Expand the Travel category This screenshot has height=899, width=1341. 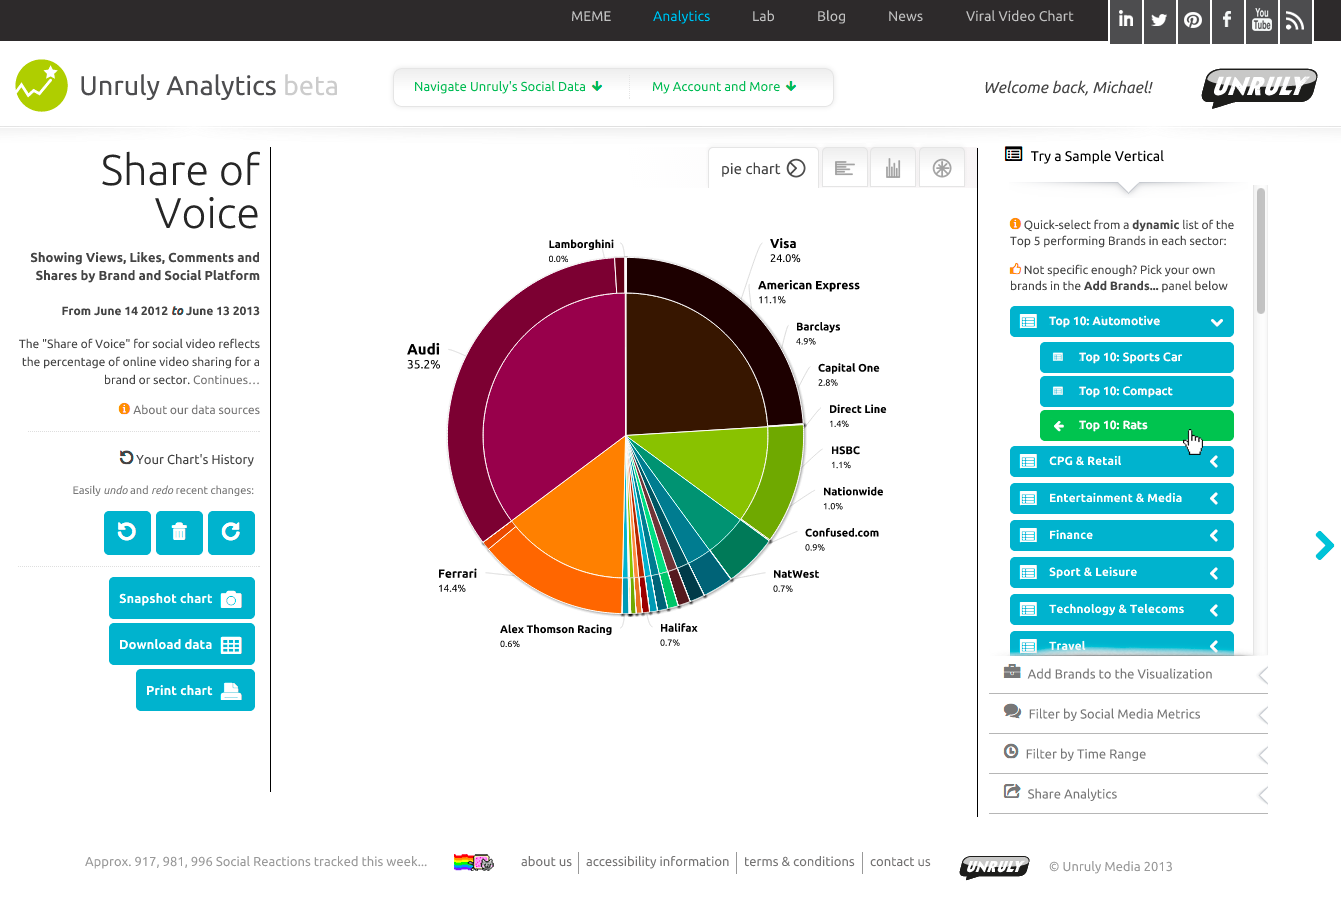coord(1122,644)
